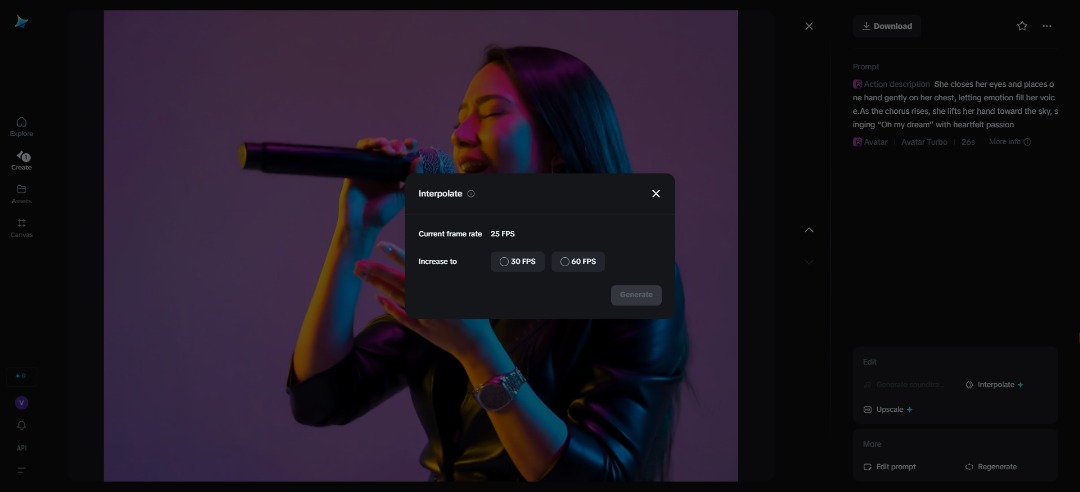The image size is (1080, 492).
Task: Click the 'Increase to' label
Action: click(437, 262)
